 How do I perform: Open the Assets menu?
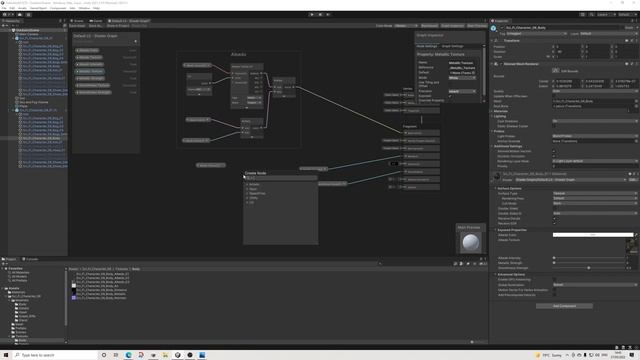pyautogui.click(x=22, y=8)
